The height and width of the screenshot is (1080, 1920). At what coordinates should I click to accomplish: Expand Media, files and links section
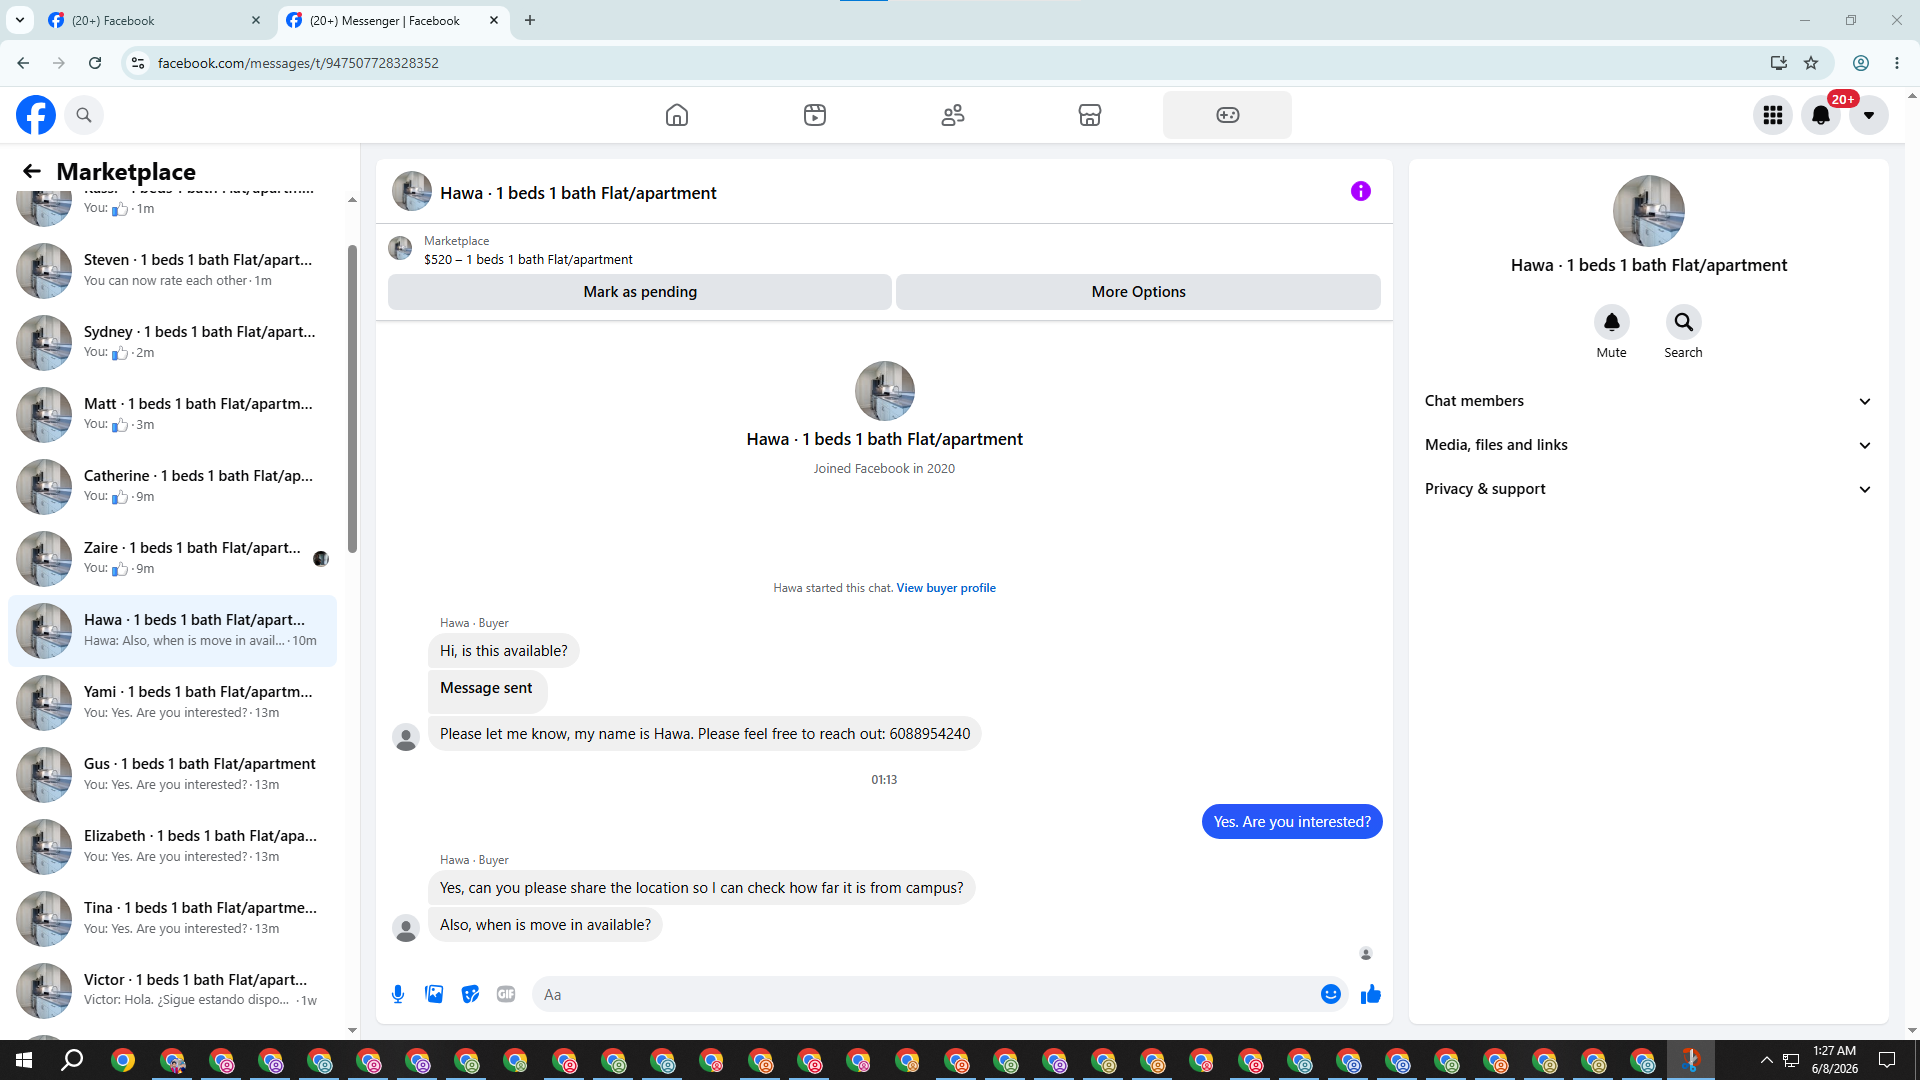[1649, 445]
